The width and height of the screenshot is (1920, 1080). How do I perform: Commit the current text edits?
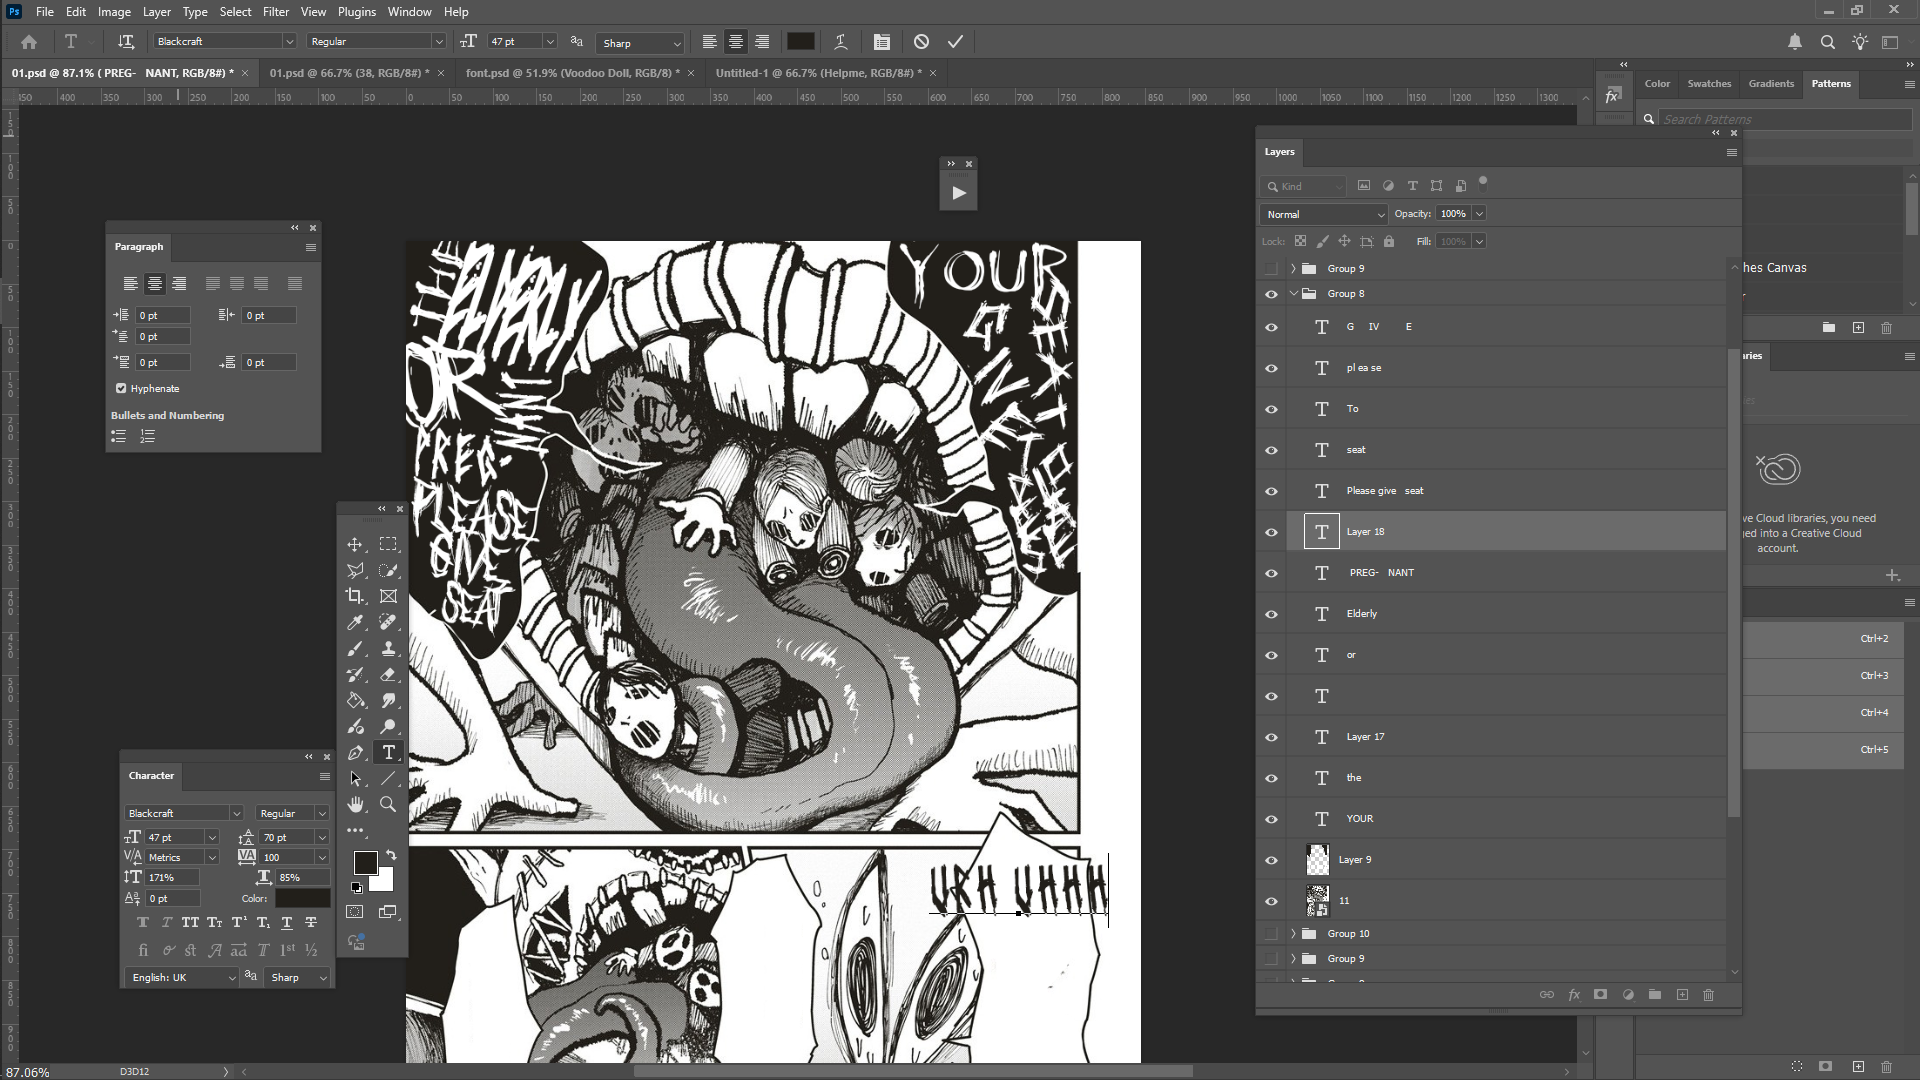[956, 42]
